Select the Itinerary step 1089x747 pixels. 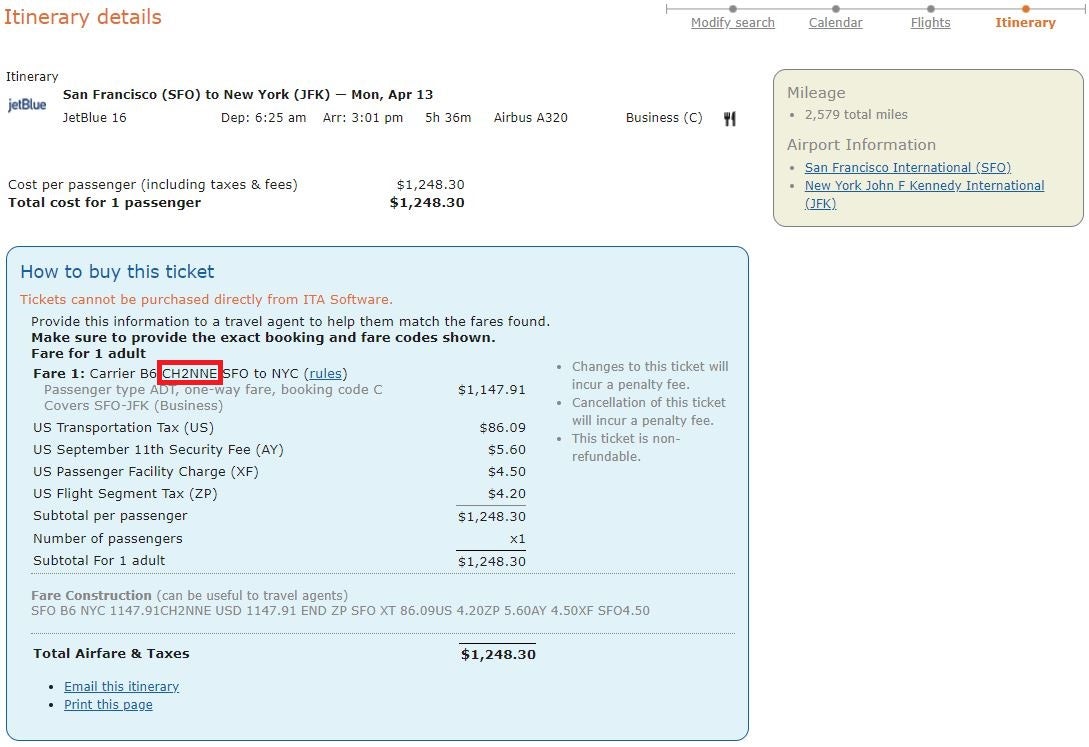point(1025,23)
